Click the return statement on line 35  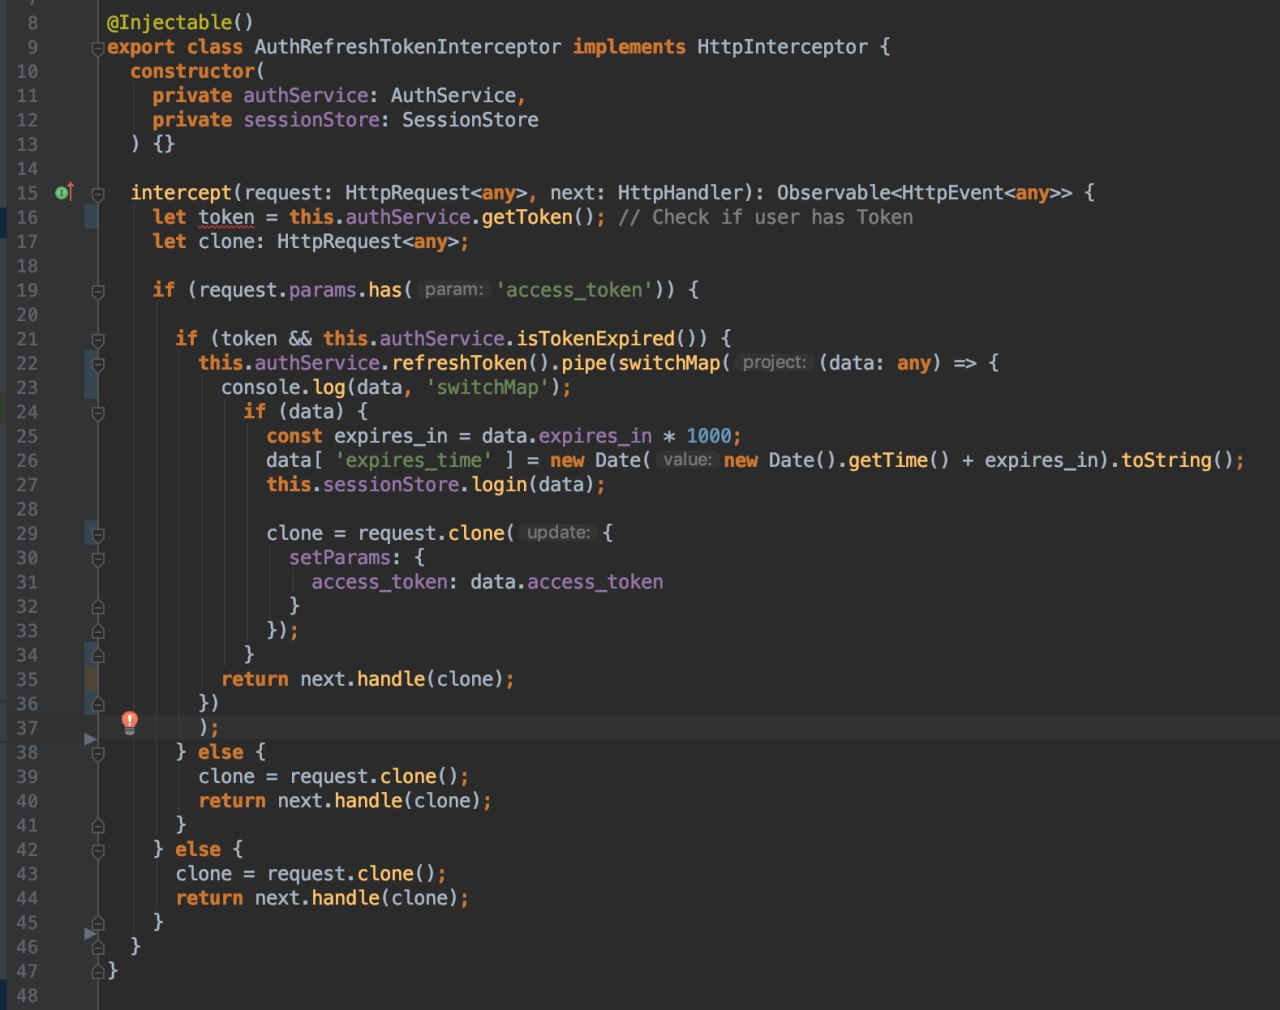(368, 679)
